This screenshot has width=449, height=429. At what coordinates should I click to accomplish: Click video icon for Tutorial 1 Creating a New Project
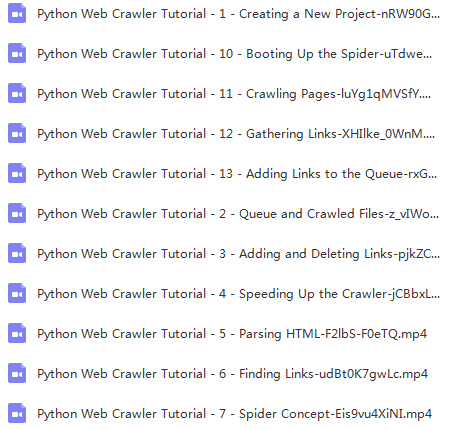pyautogui.click(x=17, y=14)
